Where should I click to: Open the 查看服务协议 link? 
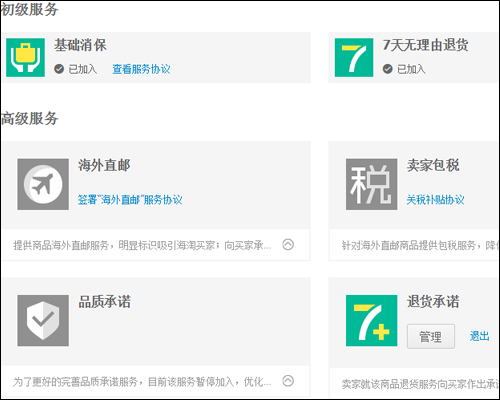point(141,69)
